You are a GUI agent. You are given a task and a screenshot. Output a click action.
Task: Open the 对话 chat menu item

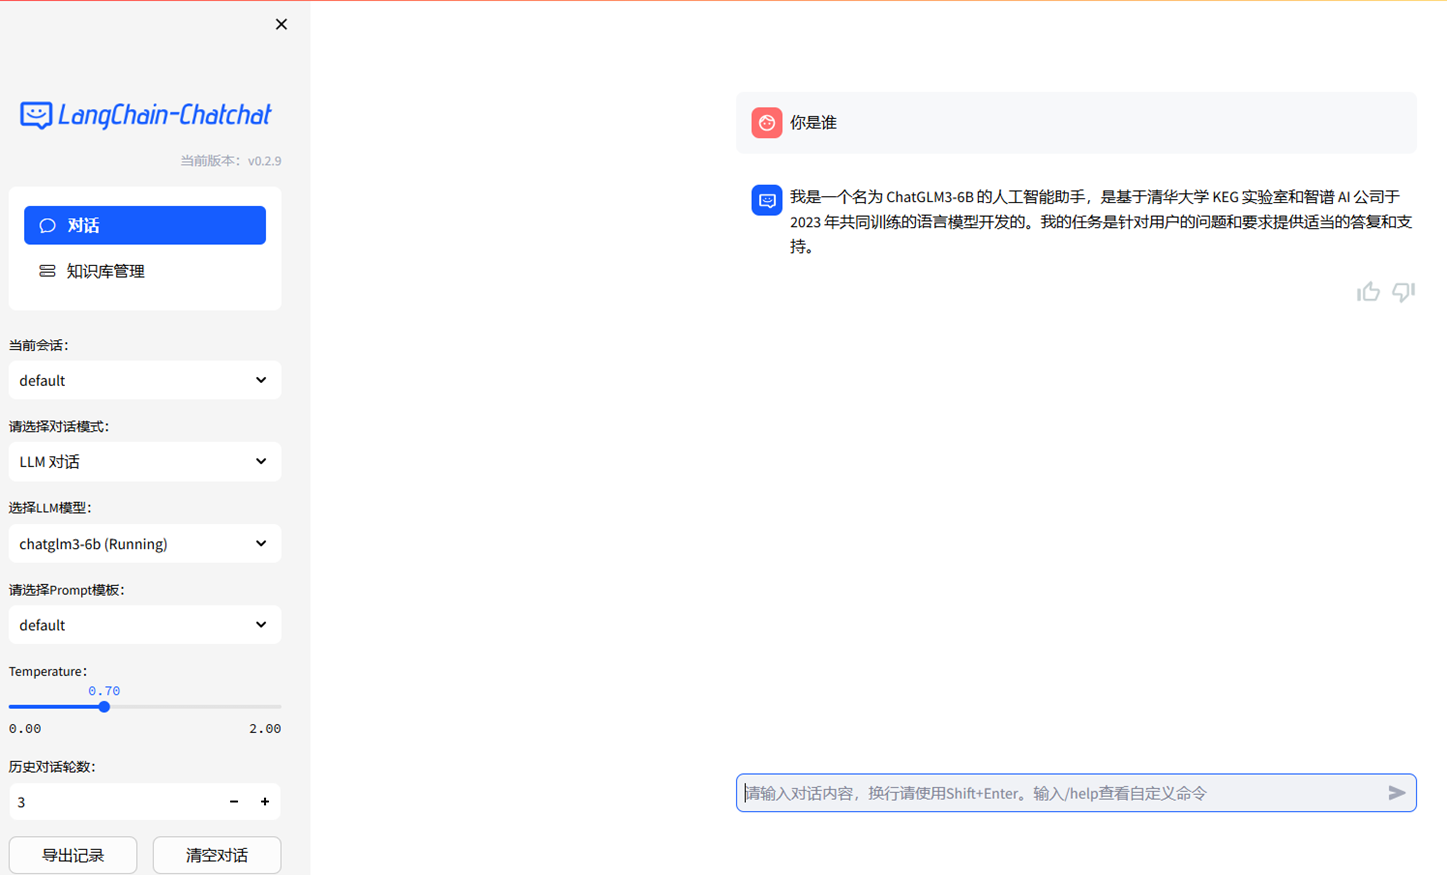pos(145,225)
